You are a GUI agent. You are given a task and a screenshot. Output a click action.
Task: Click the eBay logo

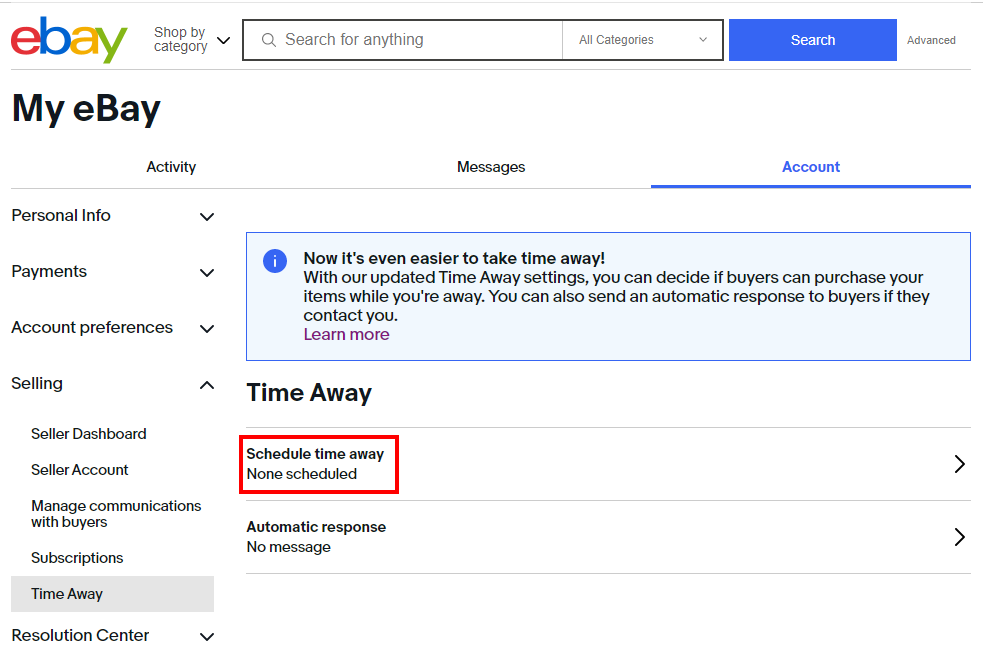pos(69,40)
